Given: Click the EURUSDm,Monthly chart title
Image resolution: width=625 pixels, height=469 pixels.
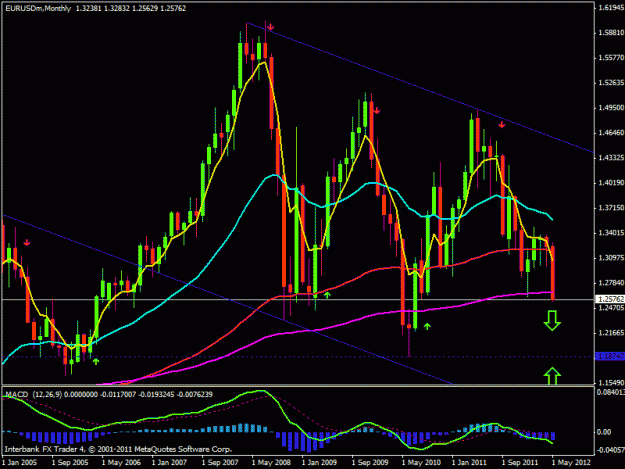Looking at the screenshot, I should click(x=38, y=8).
